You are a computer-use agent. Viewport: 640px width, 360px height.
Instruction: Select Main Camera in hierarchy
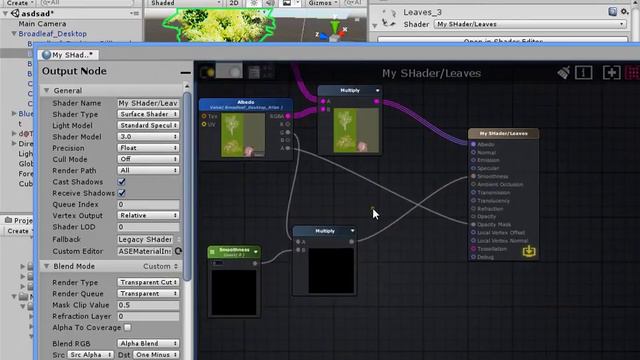click(x=42, y=24)
